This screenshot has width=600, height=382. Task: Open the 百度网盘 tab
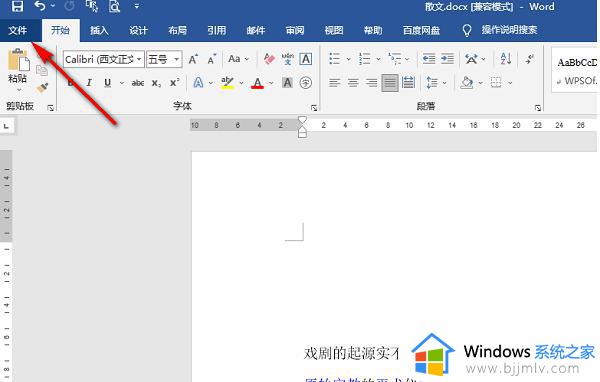pos(421,30)
